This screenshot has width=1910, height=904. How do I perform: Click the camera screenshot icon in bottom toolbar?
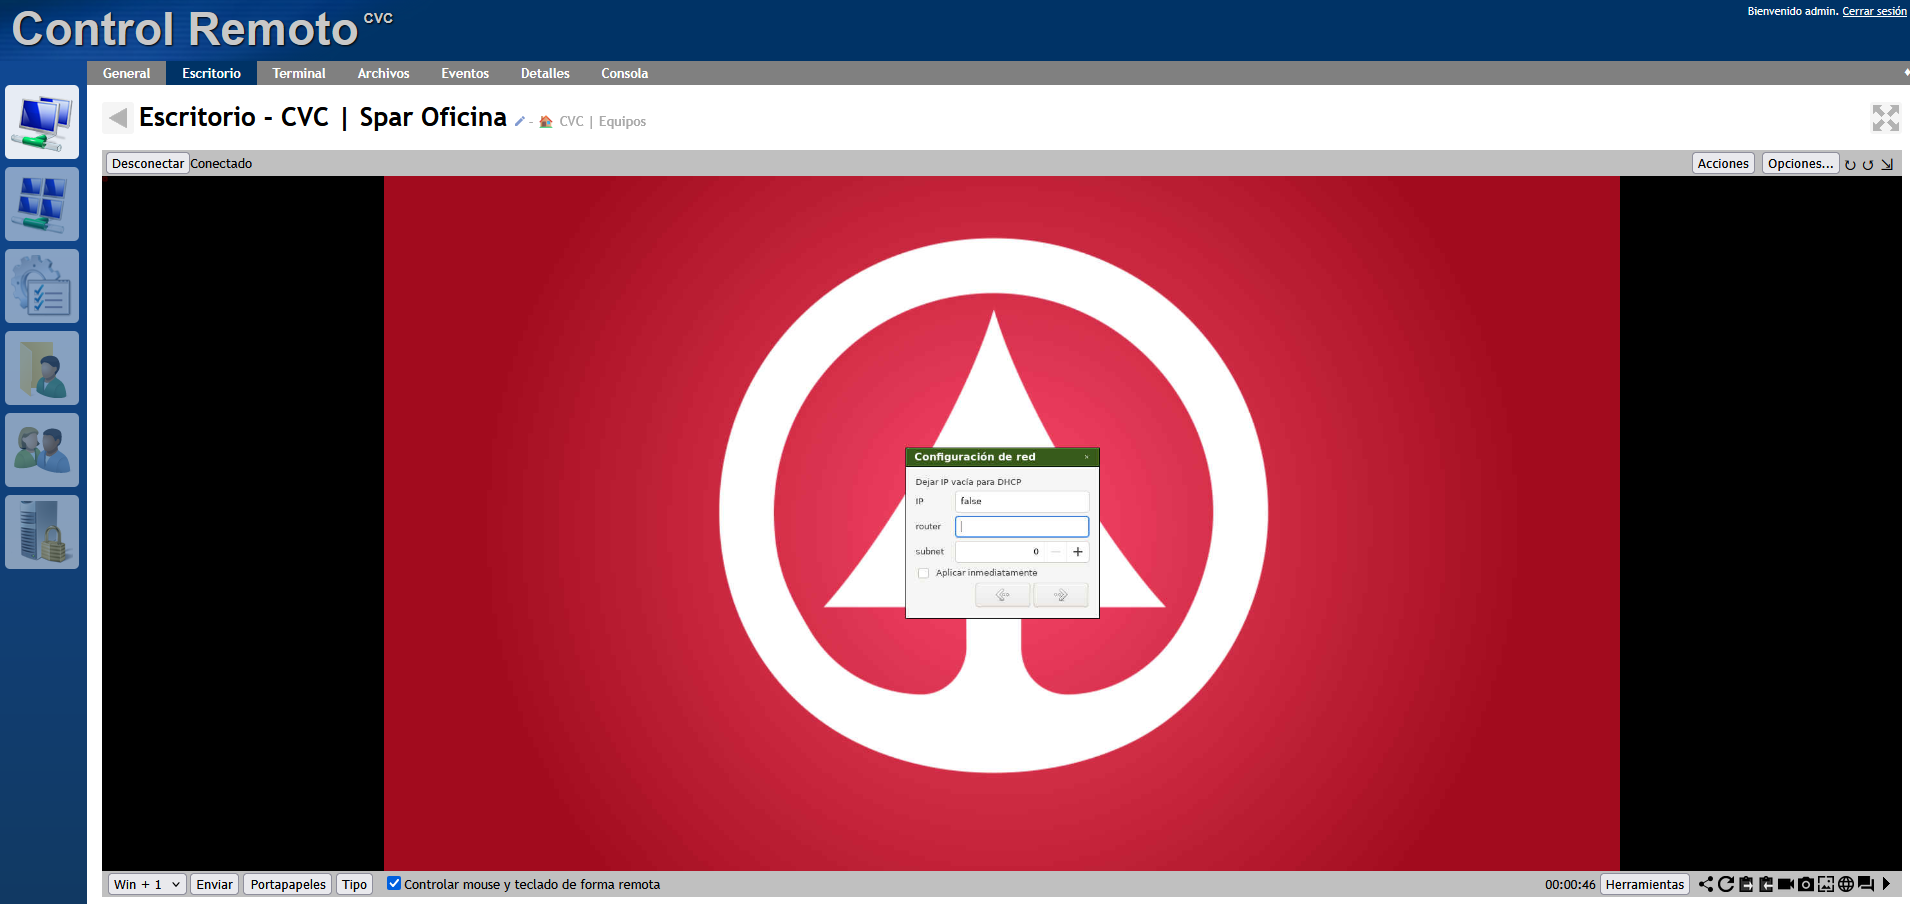[1805, 884]
